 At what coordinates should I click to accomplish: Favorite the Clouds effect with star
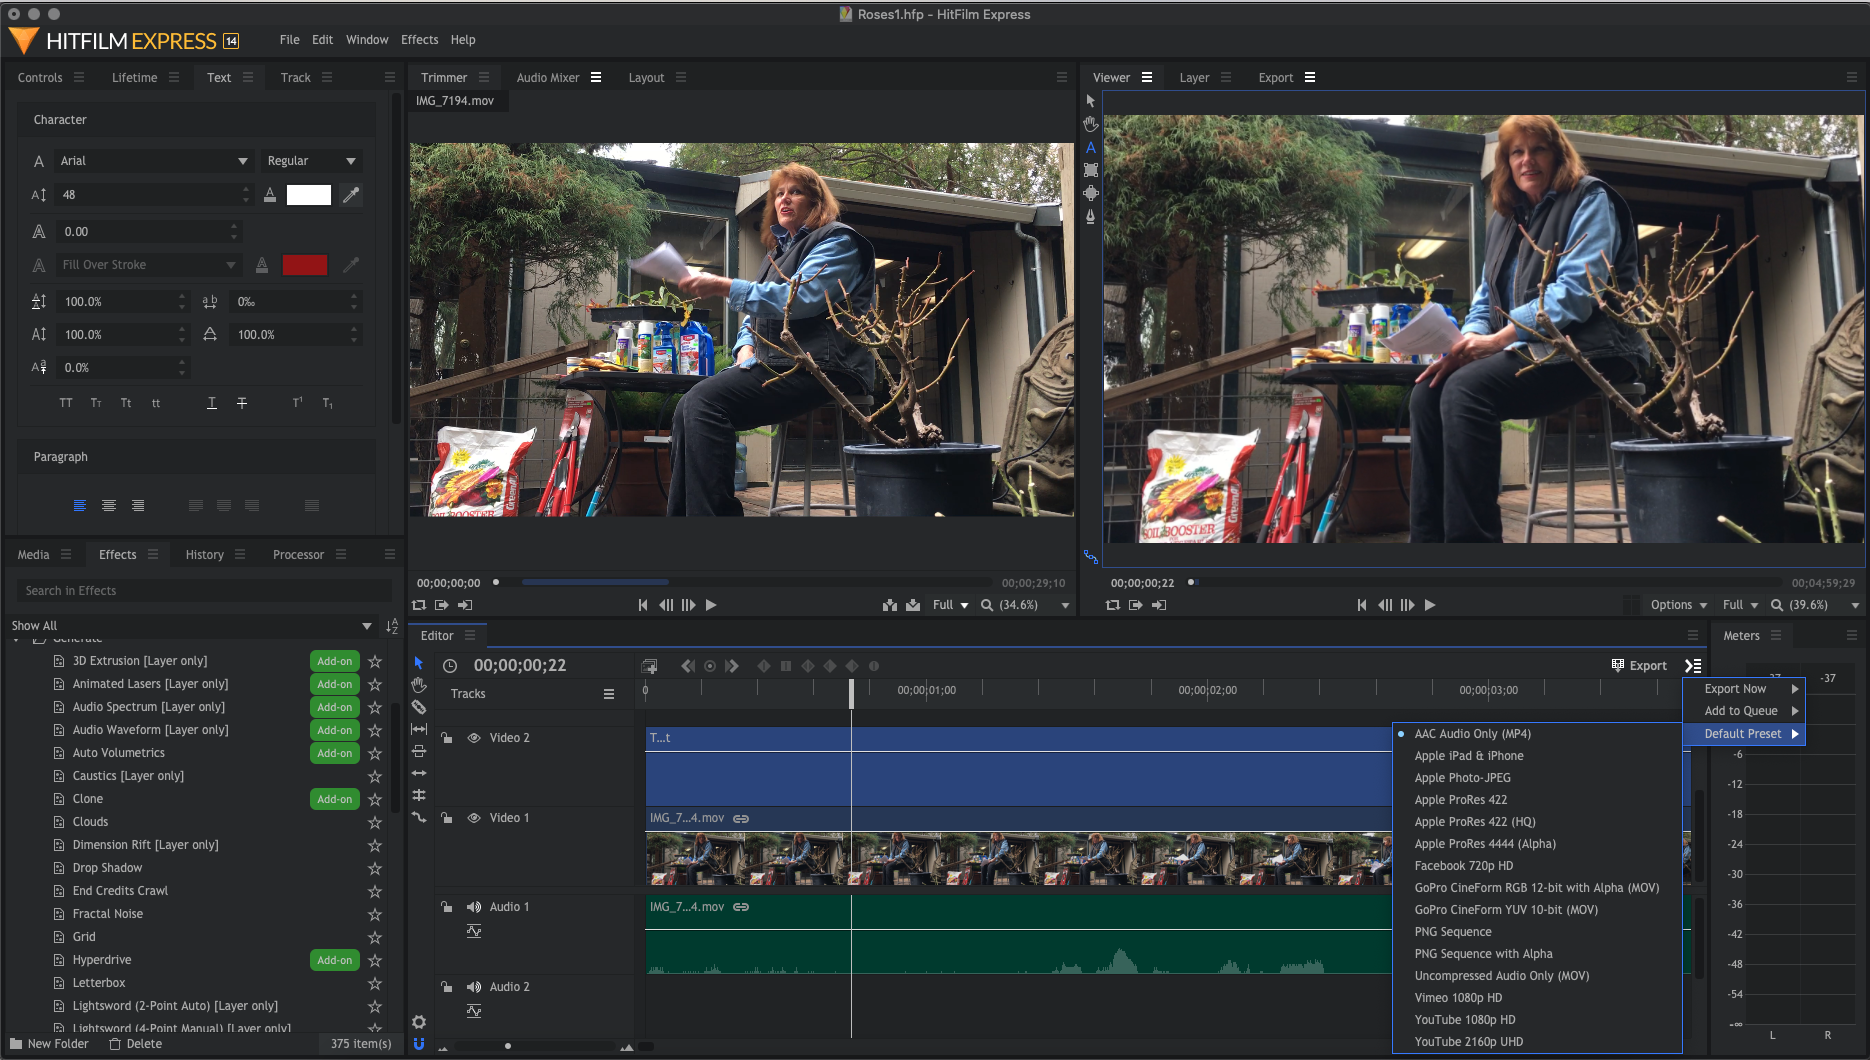[x=375, y=822]
